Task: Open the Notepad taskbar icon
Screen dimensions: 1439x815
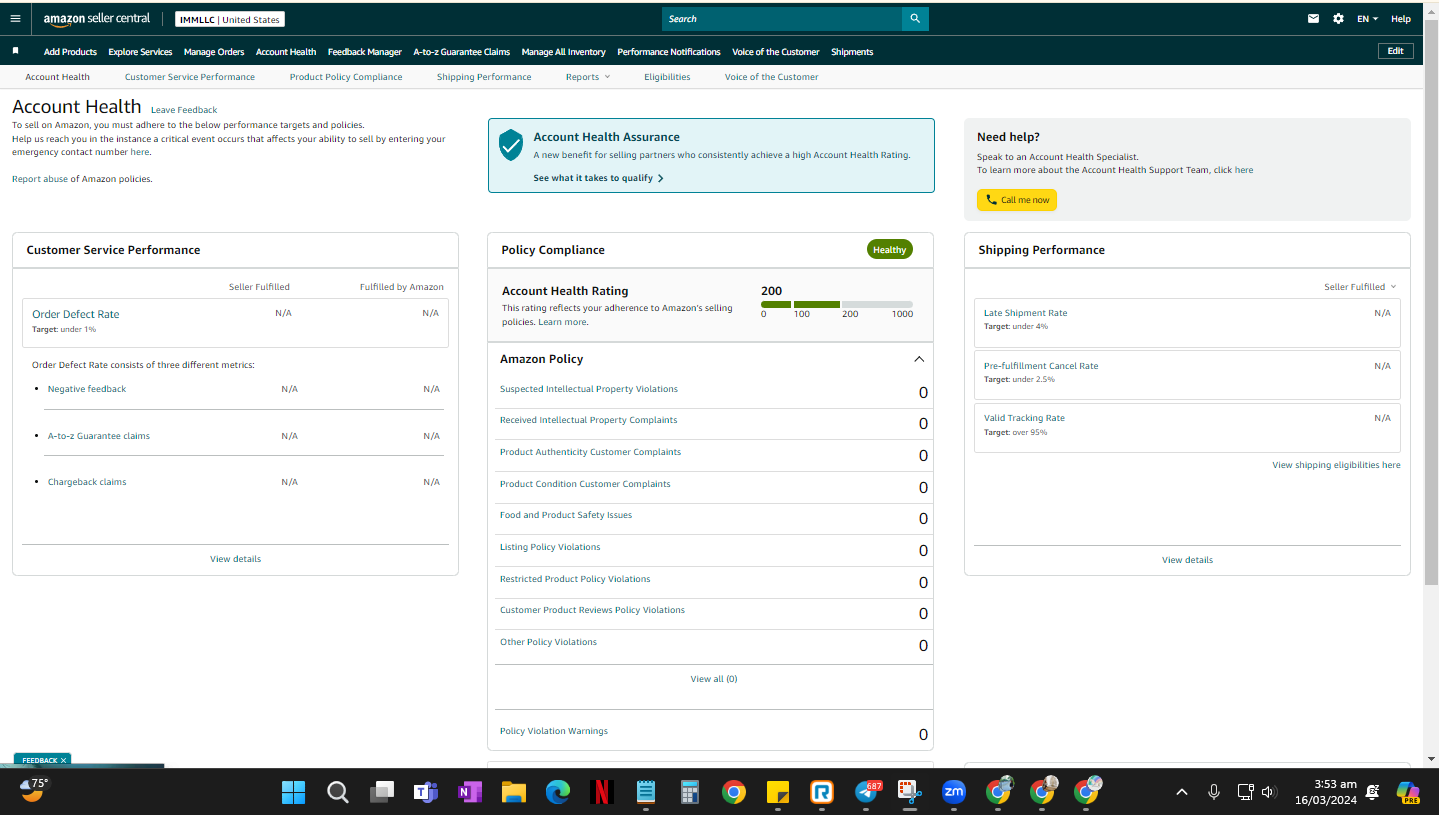Action: pyautogui.click(x=646, y=793)
